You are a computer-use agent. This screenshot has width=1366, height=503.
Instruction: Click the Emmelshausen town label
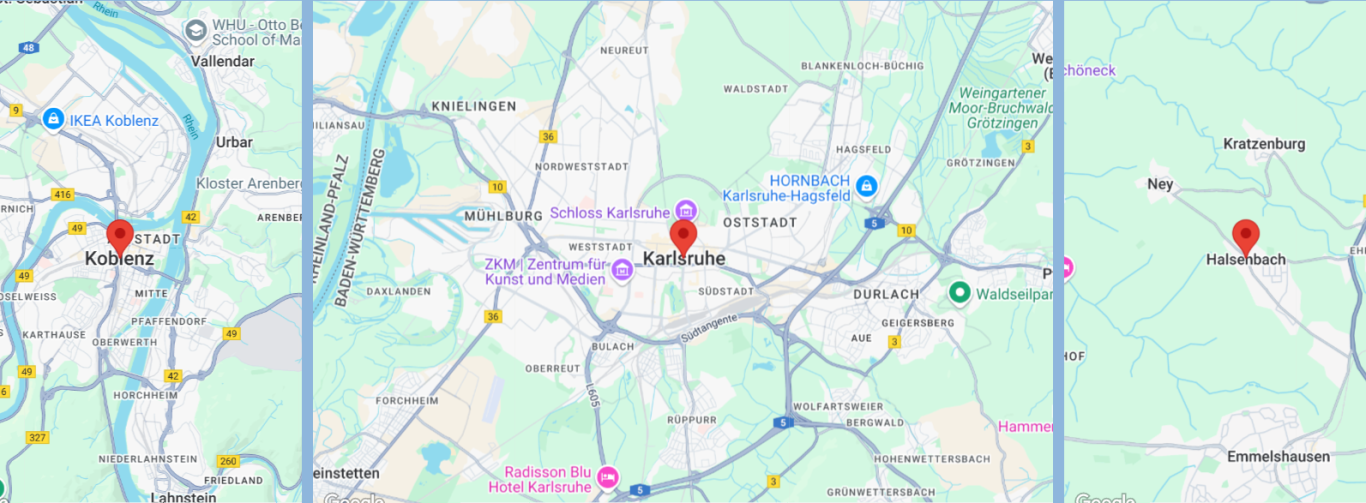[1279, 457]
